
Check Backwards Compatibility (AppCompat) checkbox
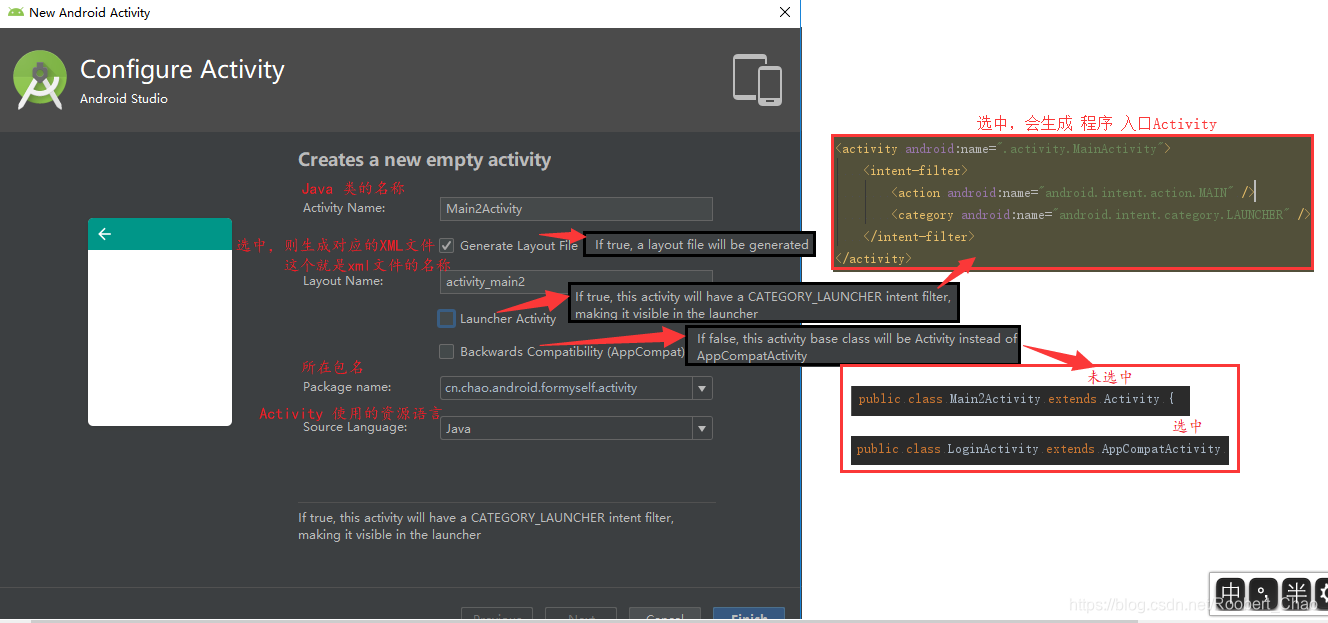pos(447,351)
